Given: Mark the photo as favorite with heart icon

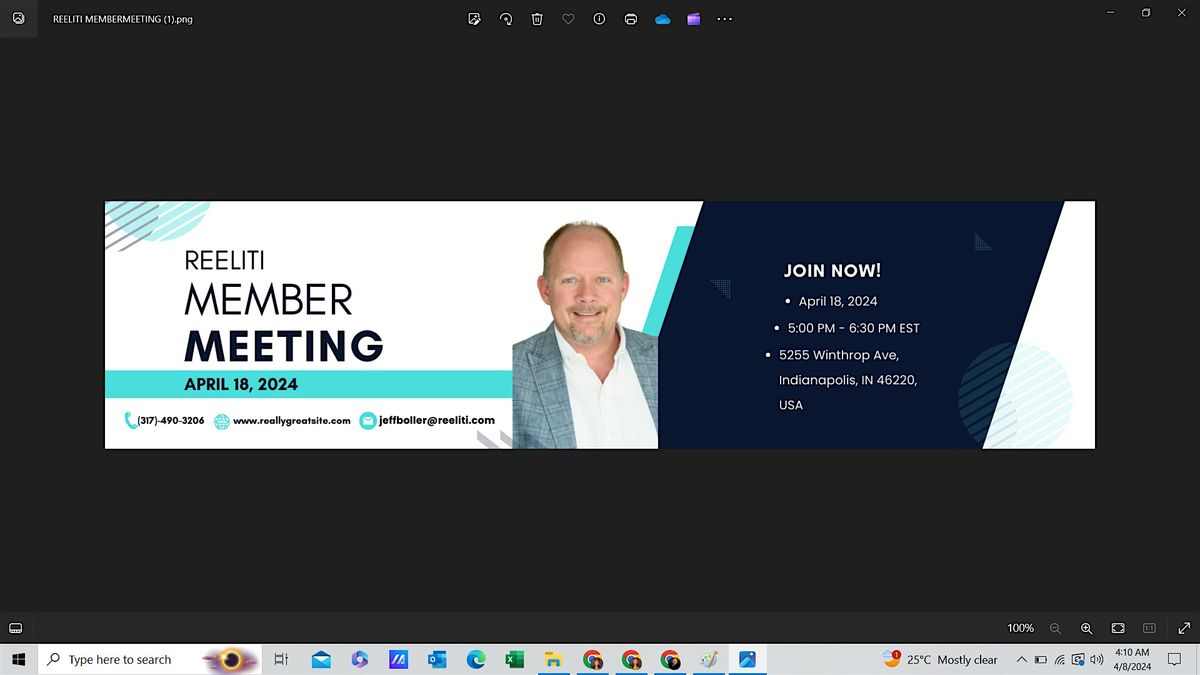Looking at the screenshot, I should pos(568,19).
